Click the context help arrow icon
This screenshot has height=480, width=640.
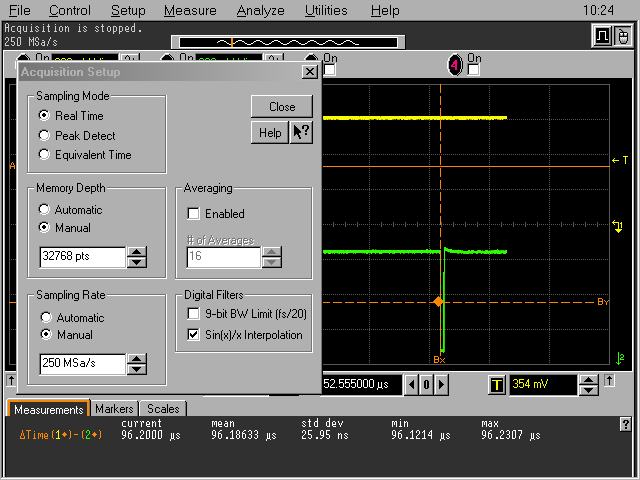[301, 133]
